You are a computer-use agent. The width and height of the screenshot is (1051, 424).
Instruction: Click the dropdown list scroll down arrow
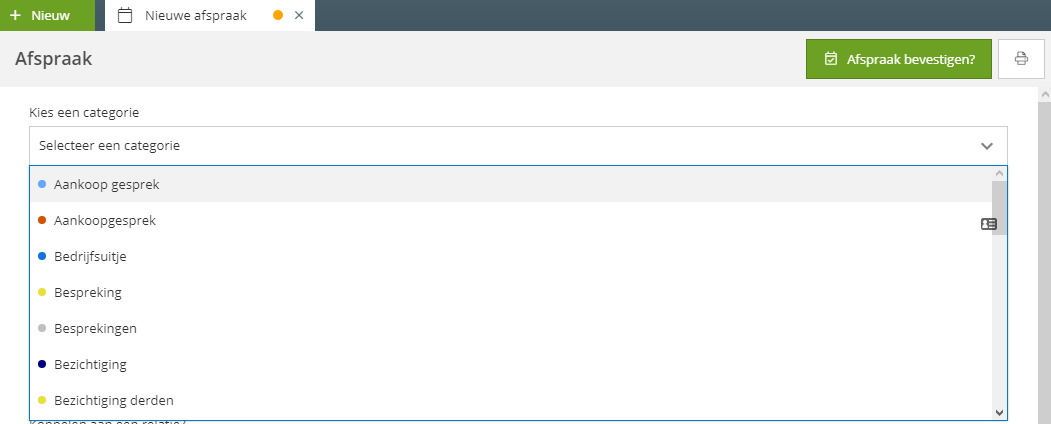coord(999,413)
